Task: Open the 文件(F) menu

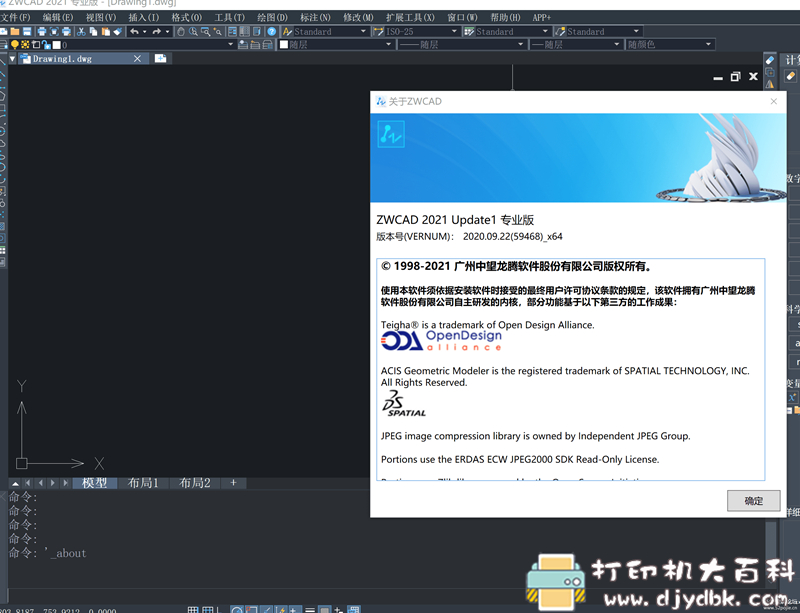Action: pos(15,17)
